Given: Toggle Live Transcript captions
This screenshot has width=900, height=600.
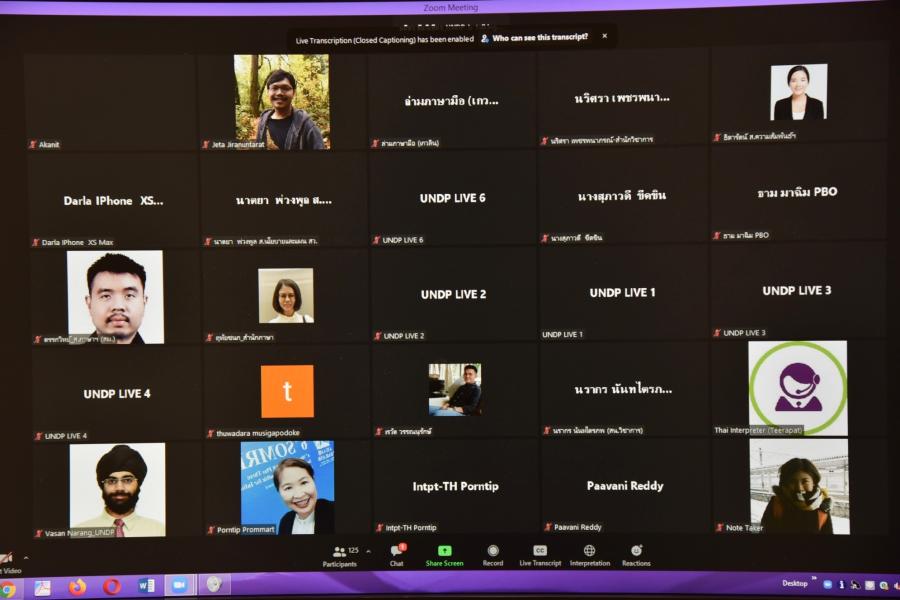Looking at the screenshot, I should 540,554.
